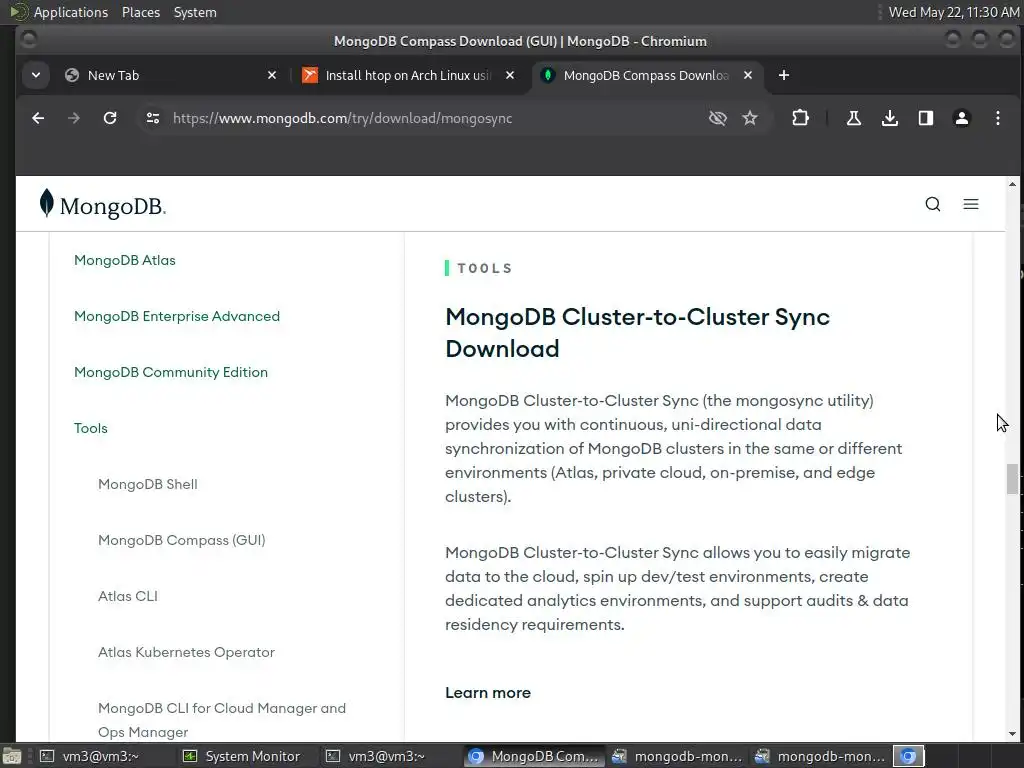
Task: Click the TOOLS section label
Action: tap(485, 268)
